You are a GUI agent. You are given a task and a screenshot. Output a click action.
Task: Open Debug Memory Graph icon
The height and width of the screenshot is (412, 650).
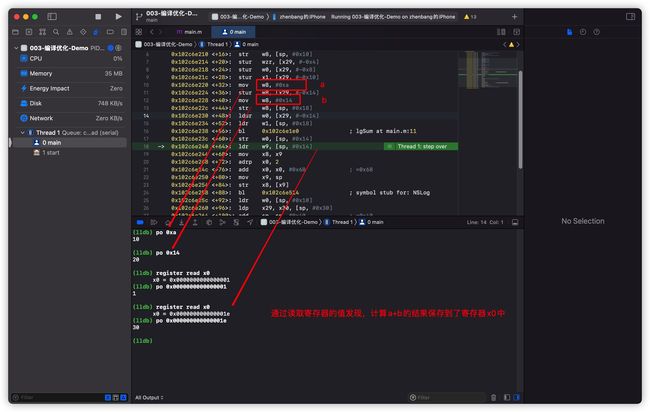pos(223,222)
